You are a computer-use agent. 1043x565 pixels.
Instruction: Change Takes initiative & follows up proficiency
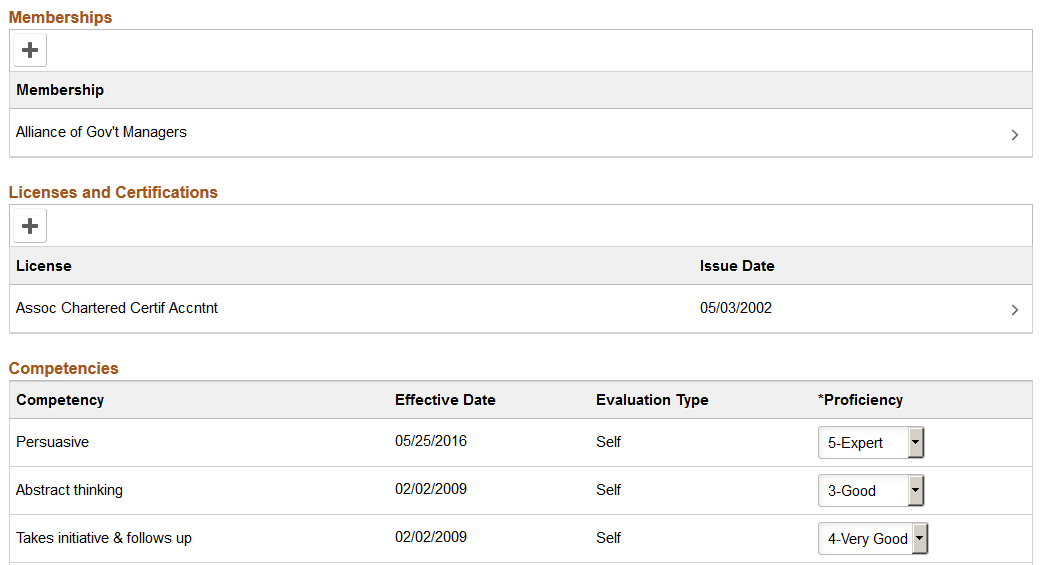point(873,538)
